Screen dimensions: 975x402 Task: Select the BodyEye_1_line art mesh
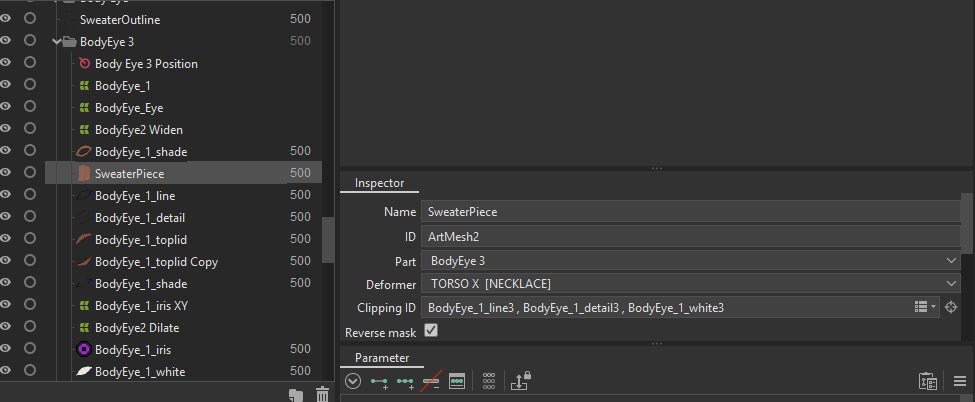tap(184, 195)
